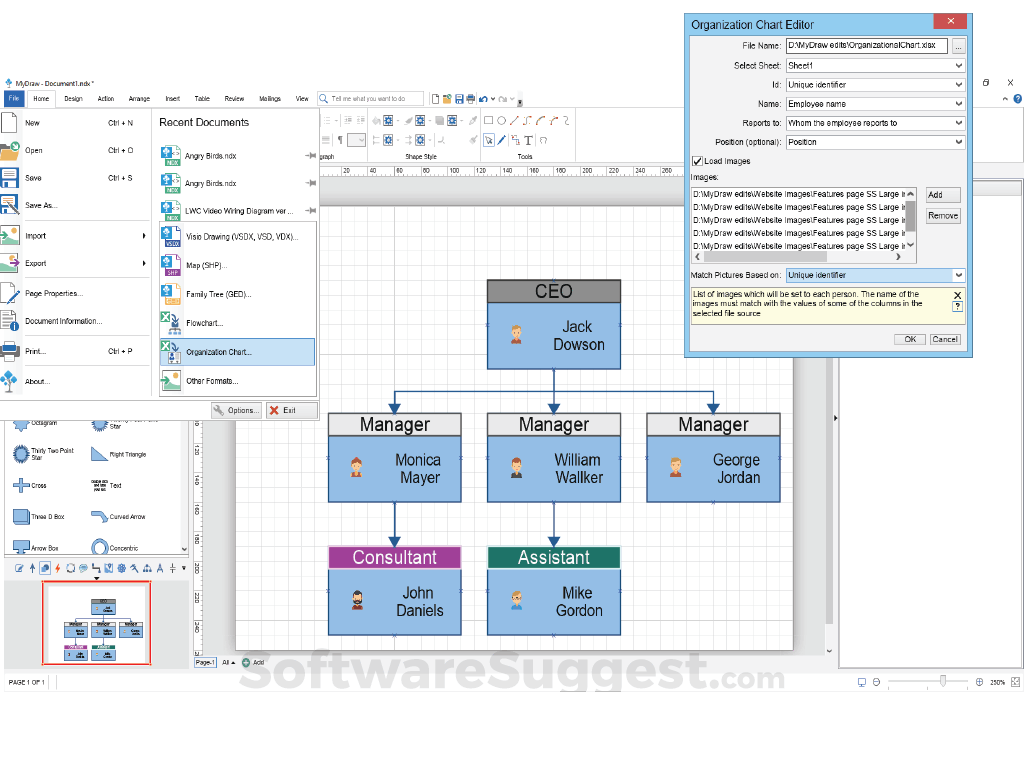Click the New document icon in quick toolbar

[x=435, y=99]
